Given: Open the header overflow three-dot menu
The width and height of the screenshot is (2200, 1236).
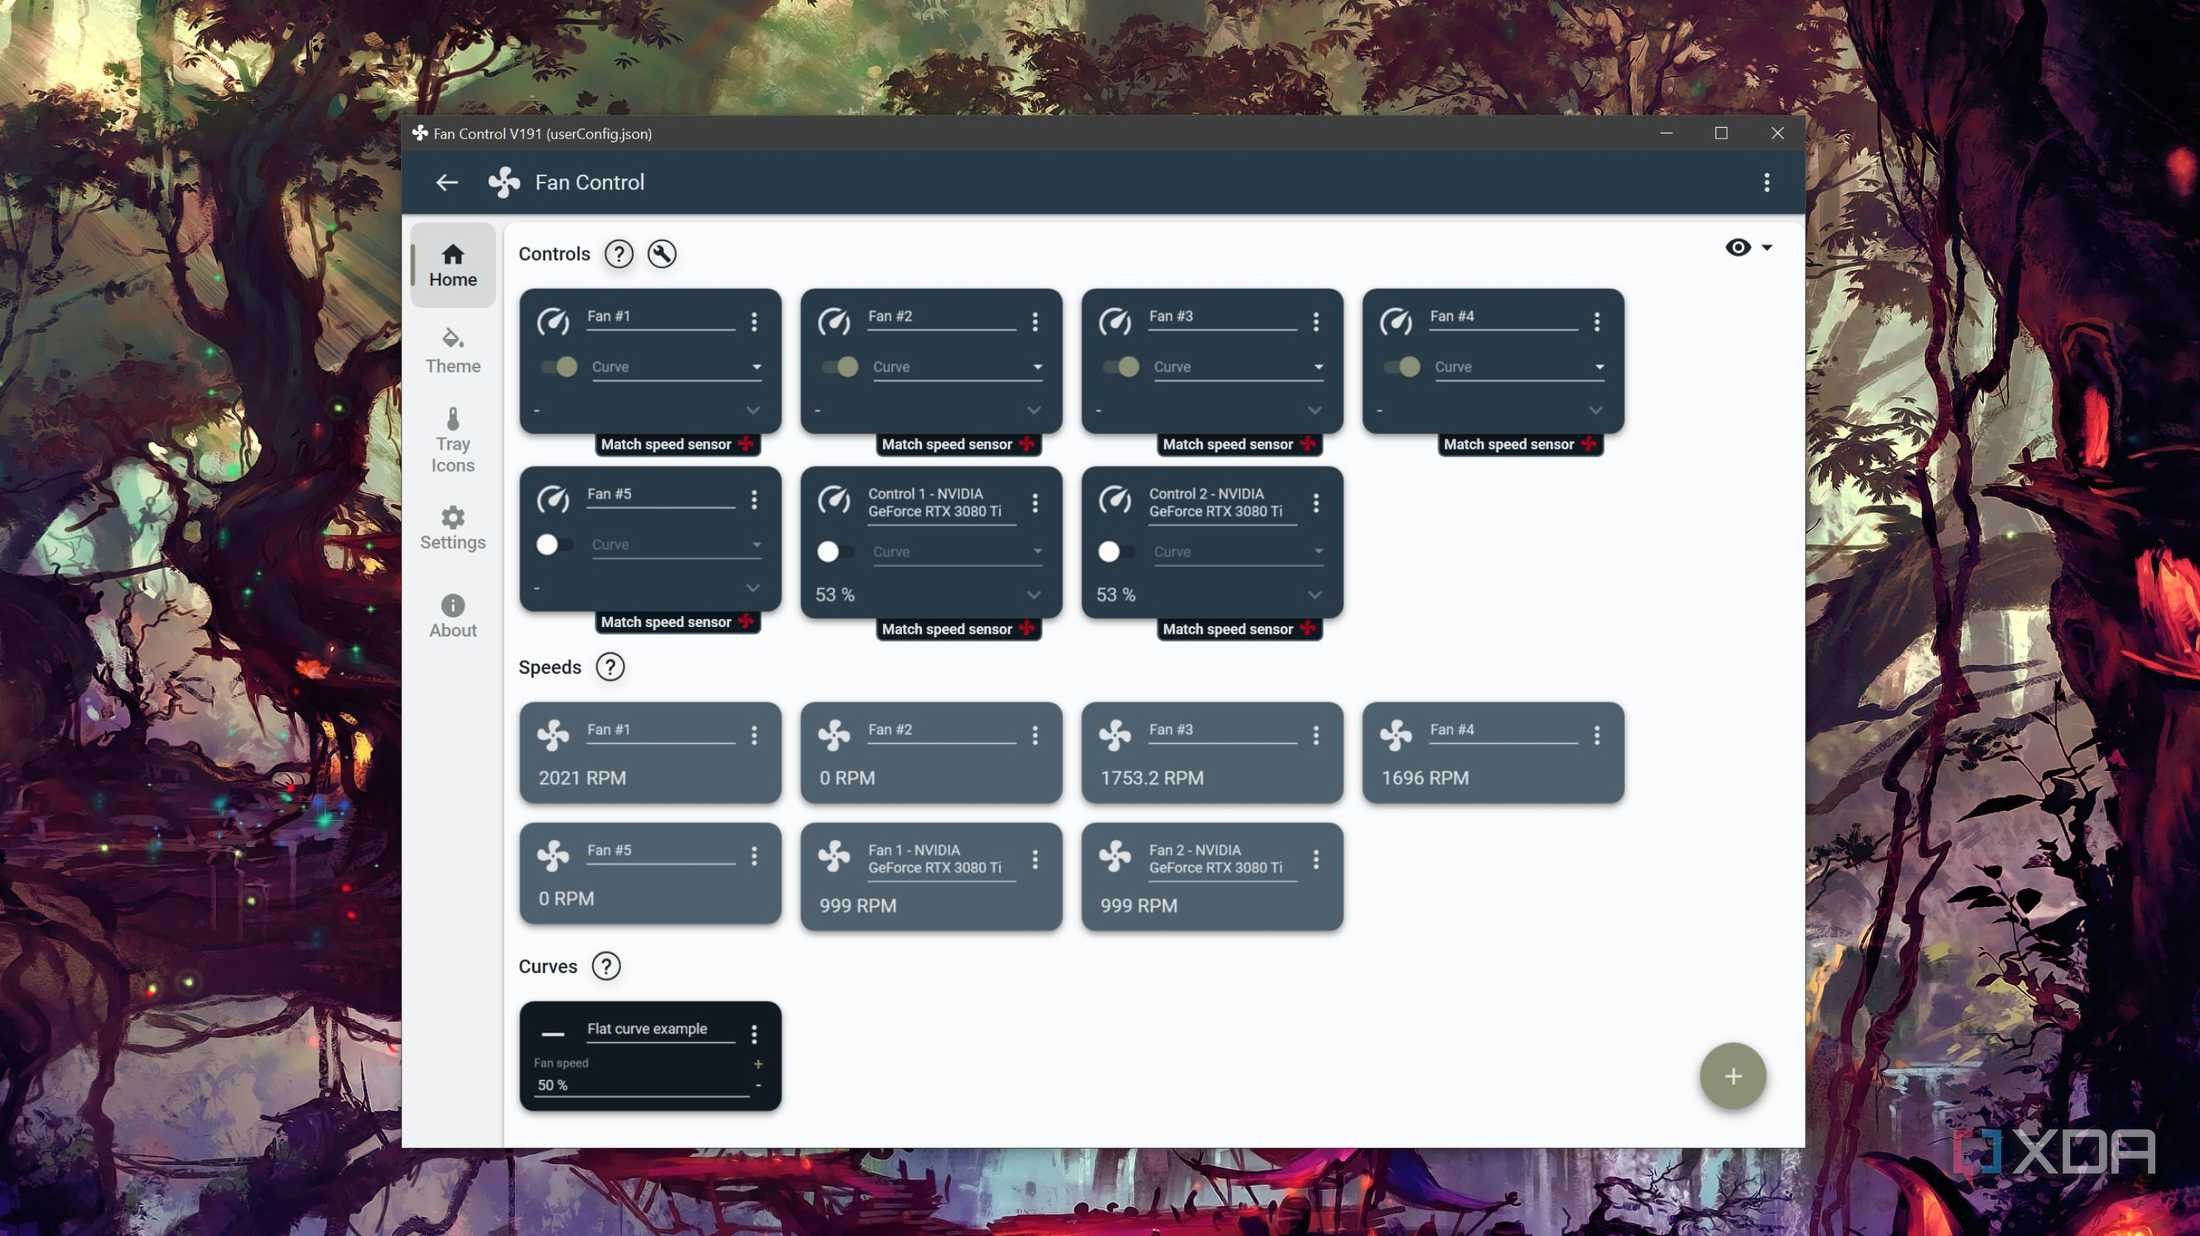Looking at the screenshot, I should point(1767,182).
